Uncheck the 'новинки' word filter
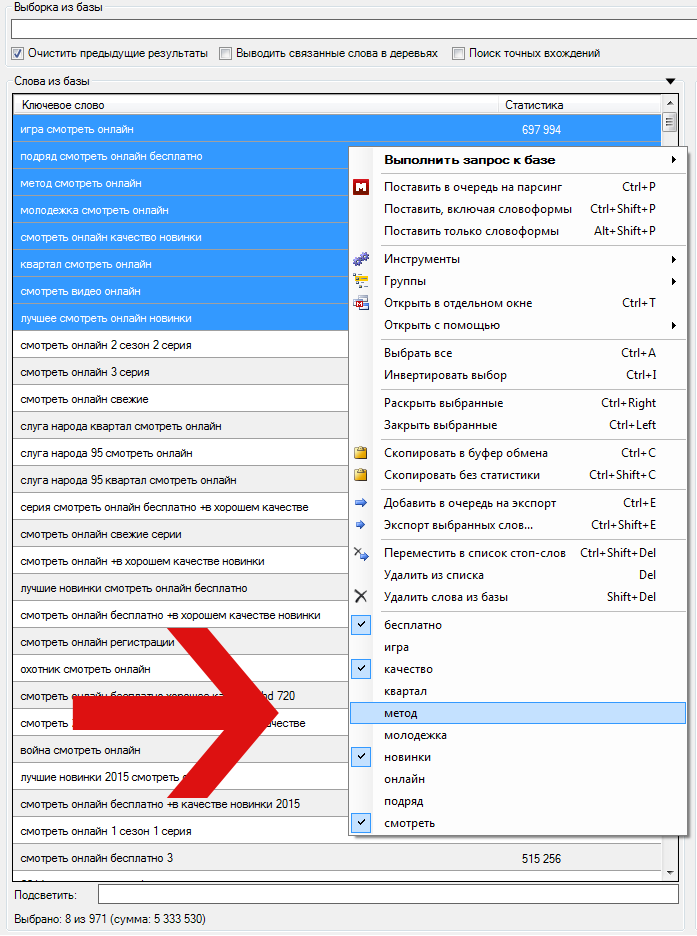The image size is (697, 936). 361,757
